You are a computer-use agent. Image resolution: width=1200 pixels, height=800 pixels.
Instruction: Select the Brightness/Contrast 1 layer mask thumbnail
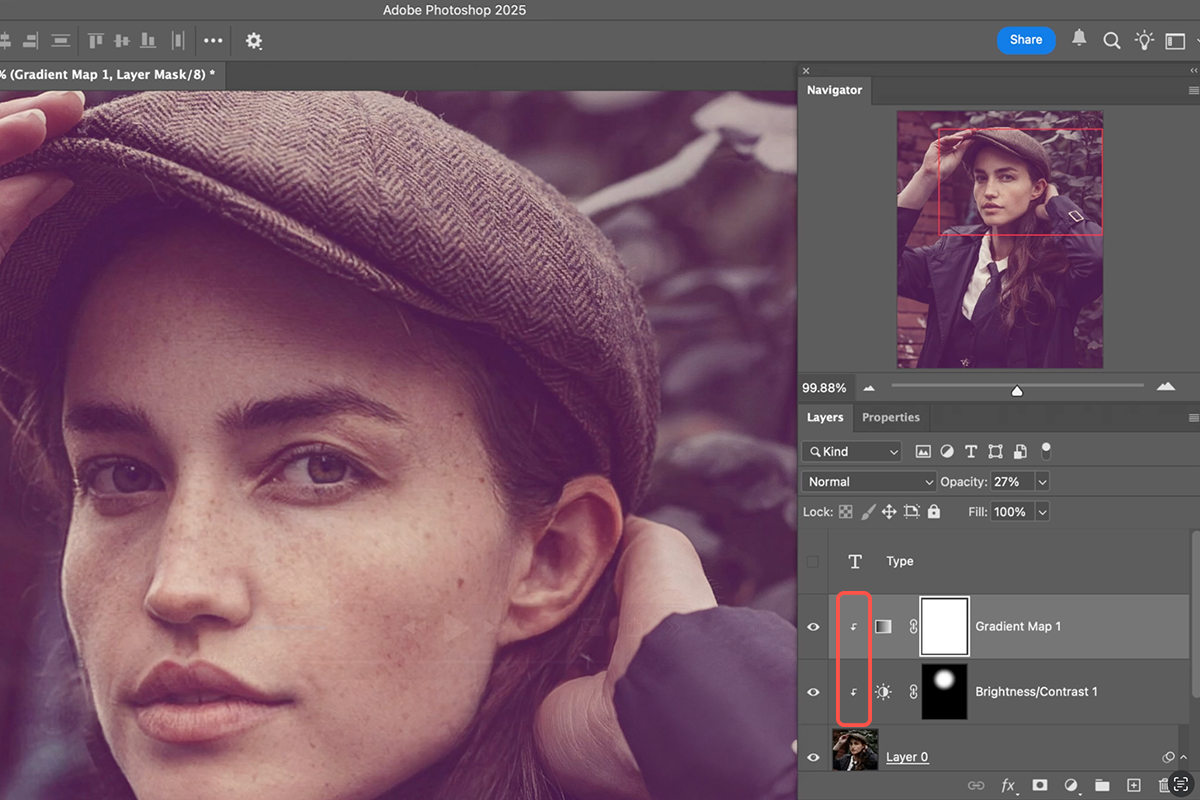(x=944, y=692)
